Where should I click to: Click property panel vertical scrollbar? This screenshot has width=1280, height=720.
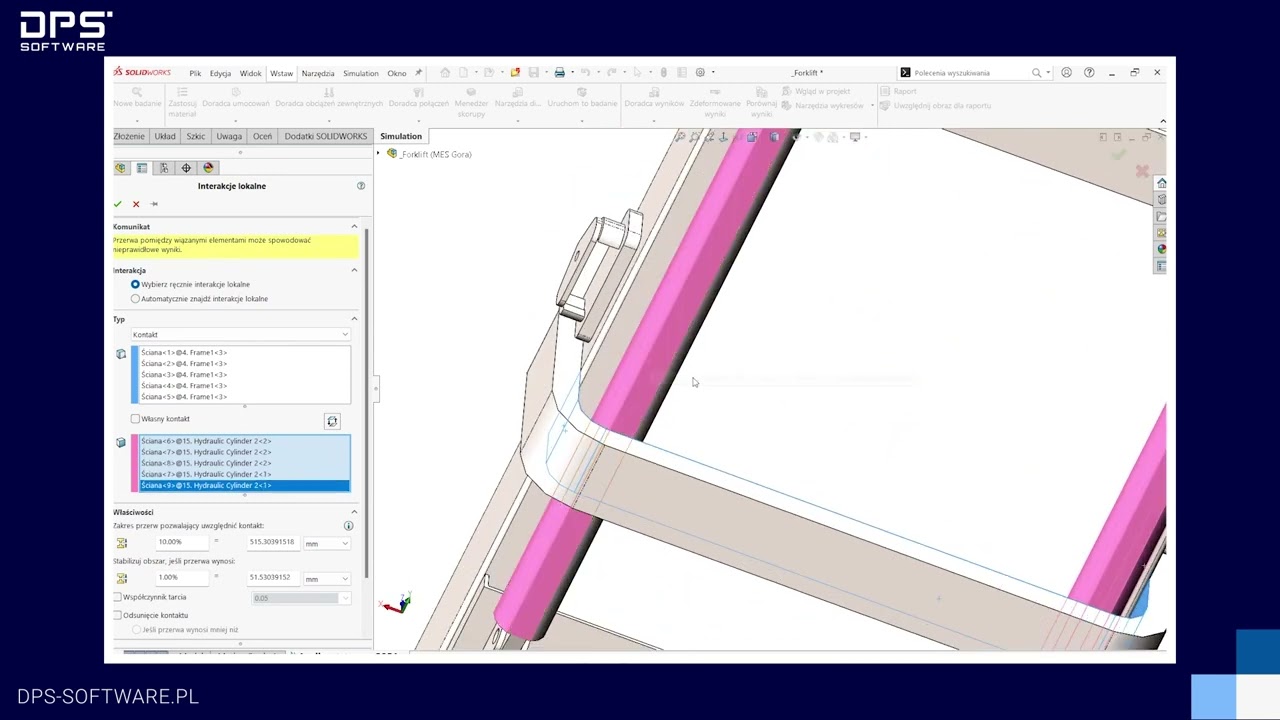tap(367, 403)
